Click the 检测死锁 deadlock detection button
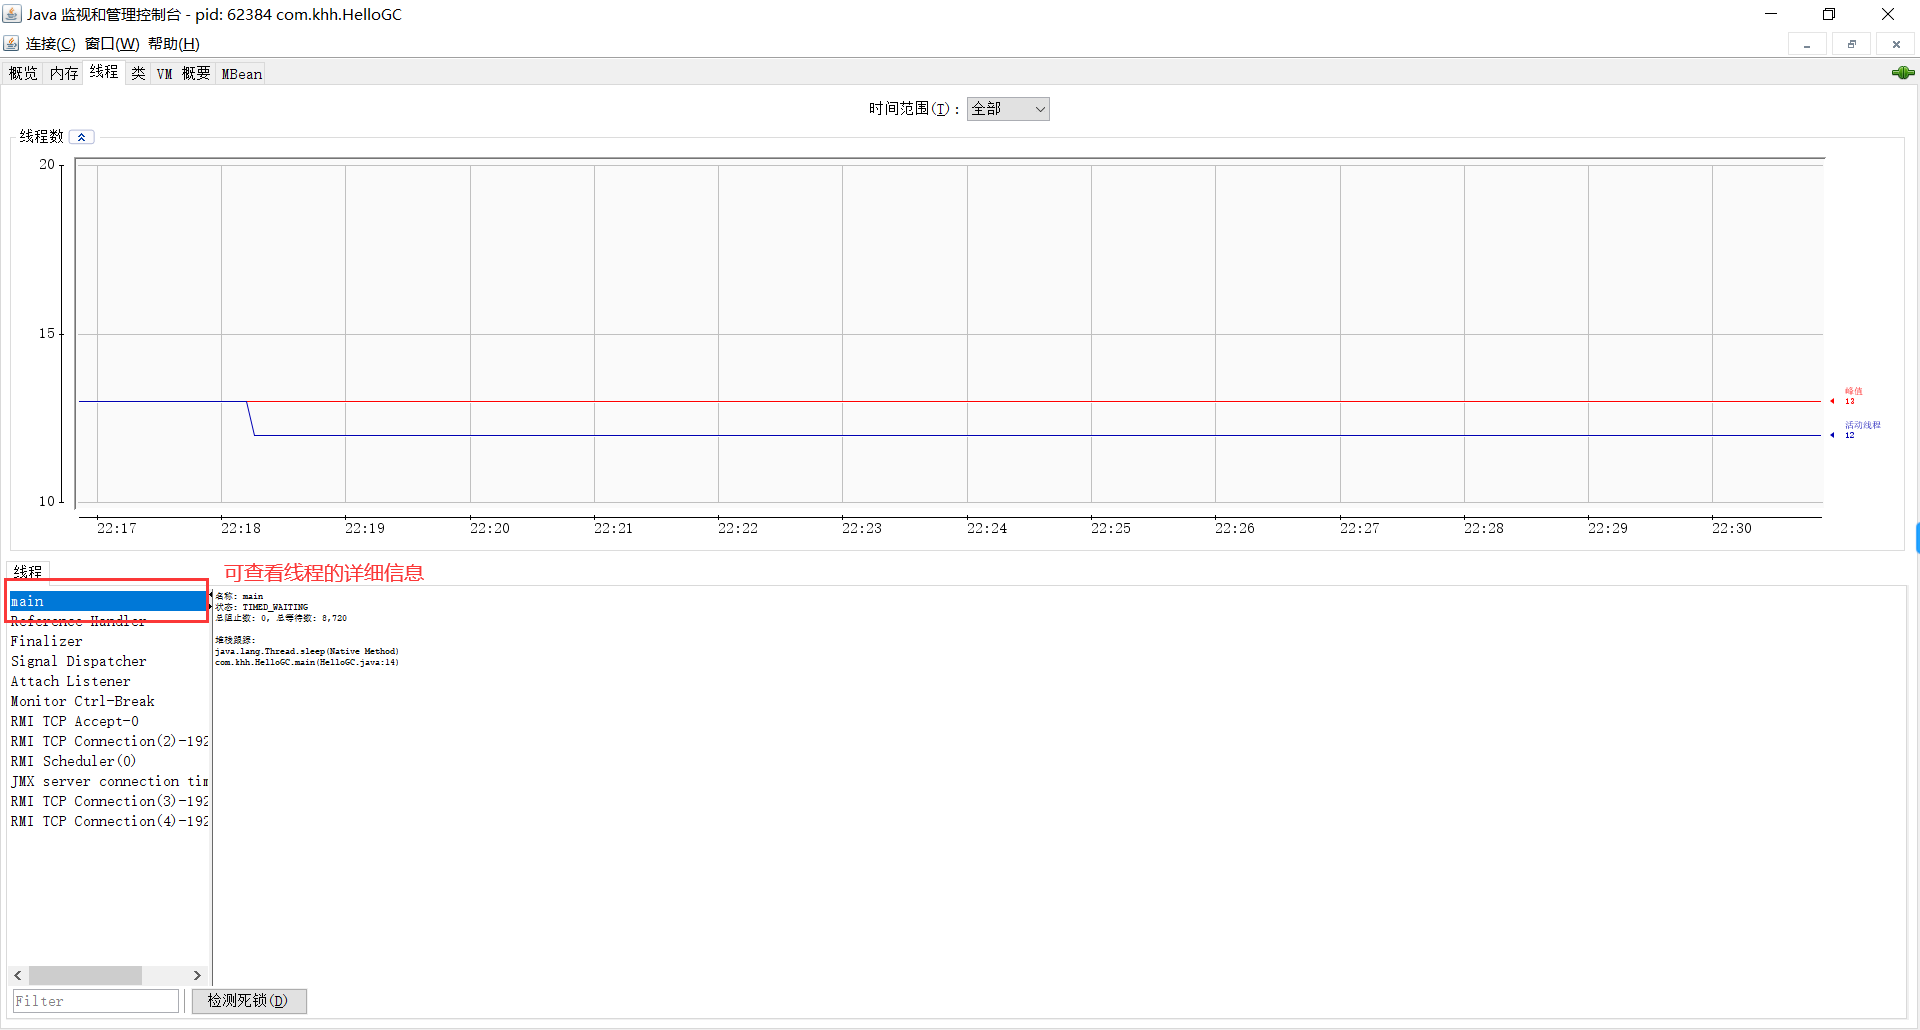This screenshot has height=1030, width=1920. (248, 1001)
